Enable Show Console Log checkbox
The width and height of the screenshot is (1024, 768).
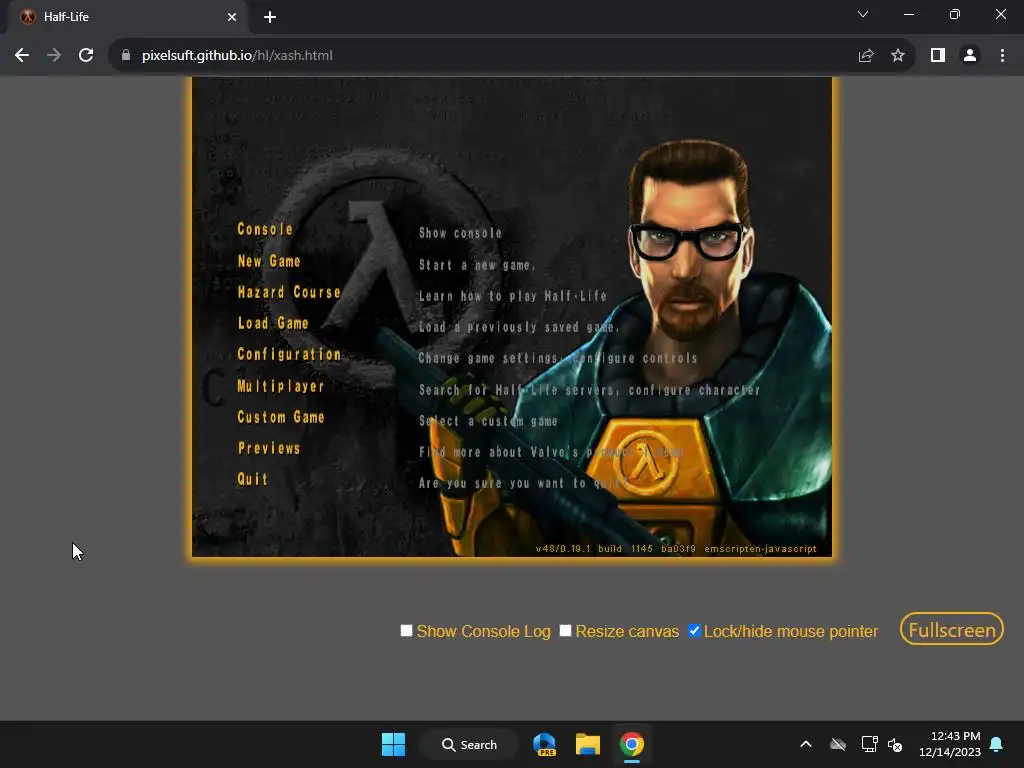coord(406,630)
